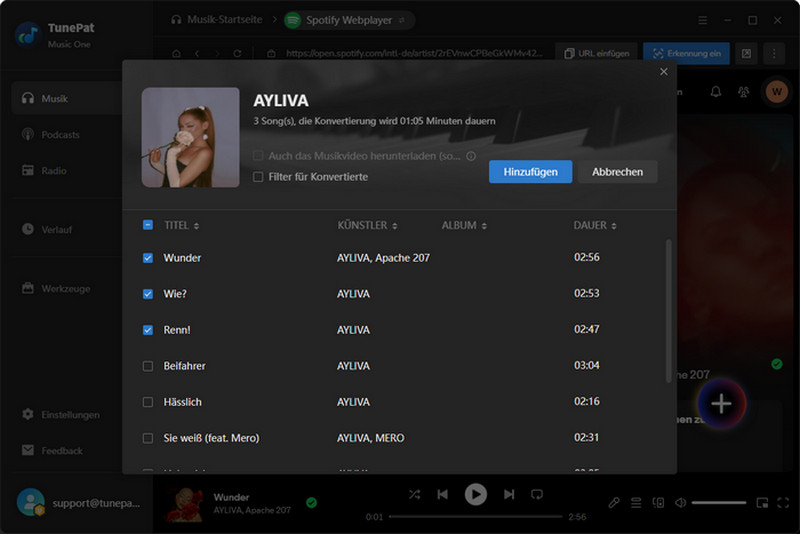Click the Abbrechen button
Image resolution: width=800 pixels, height=534 pixels.
click(617, 172)
